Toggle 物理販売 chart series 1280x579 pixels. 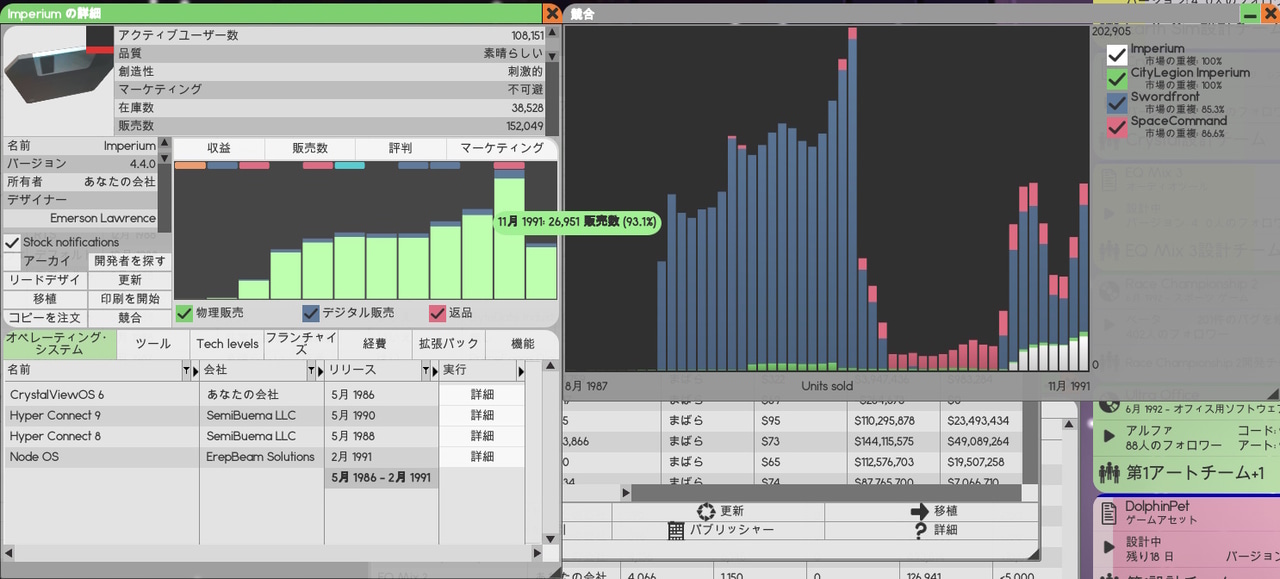coord(184,313)
